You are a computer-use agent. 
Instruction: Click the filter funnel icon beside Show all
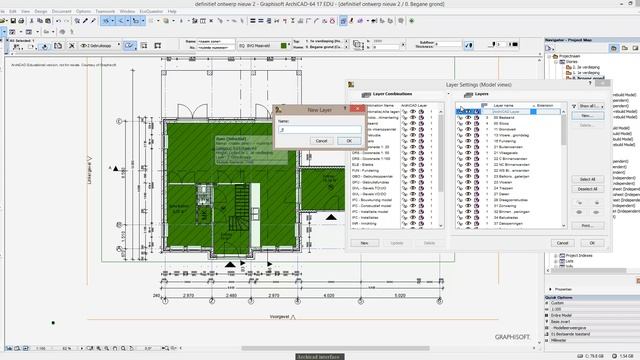(574, 106)
